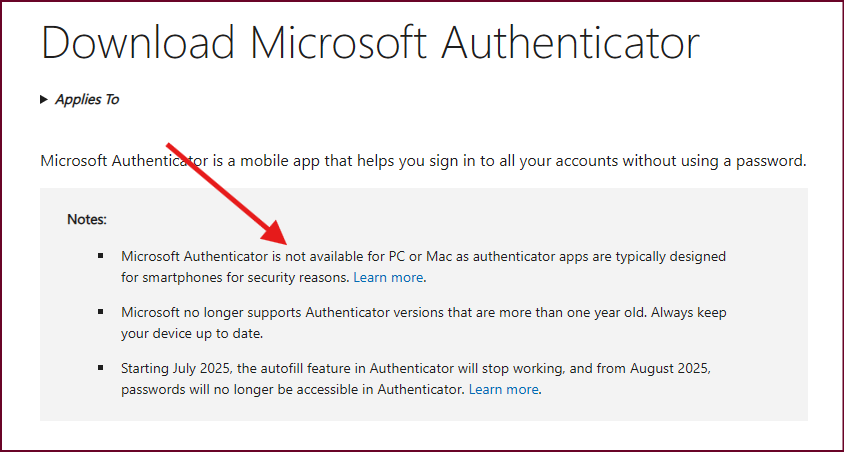The height and width of the screenshot is (452, 844).
Task: Click the bullet marker beside the PC or Mac note
Action: pyautogui.click(x=101, y=255)
